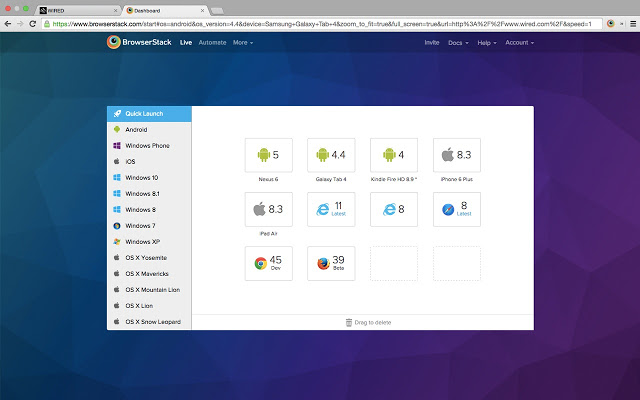The image size is (640, 400).
Task: Select Quick Launch in sidebar
Action: coord(149,113)
